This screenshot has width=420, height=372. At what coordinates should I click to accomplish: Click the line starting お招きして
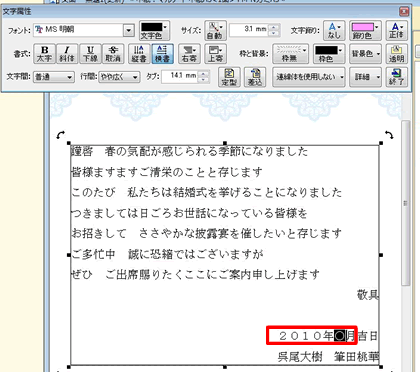click(x=207, y=233)
